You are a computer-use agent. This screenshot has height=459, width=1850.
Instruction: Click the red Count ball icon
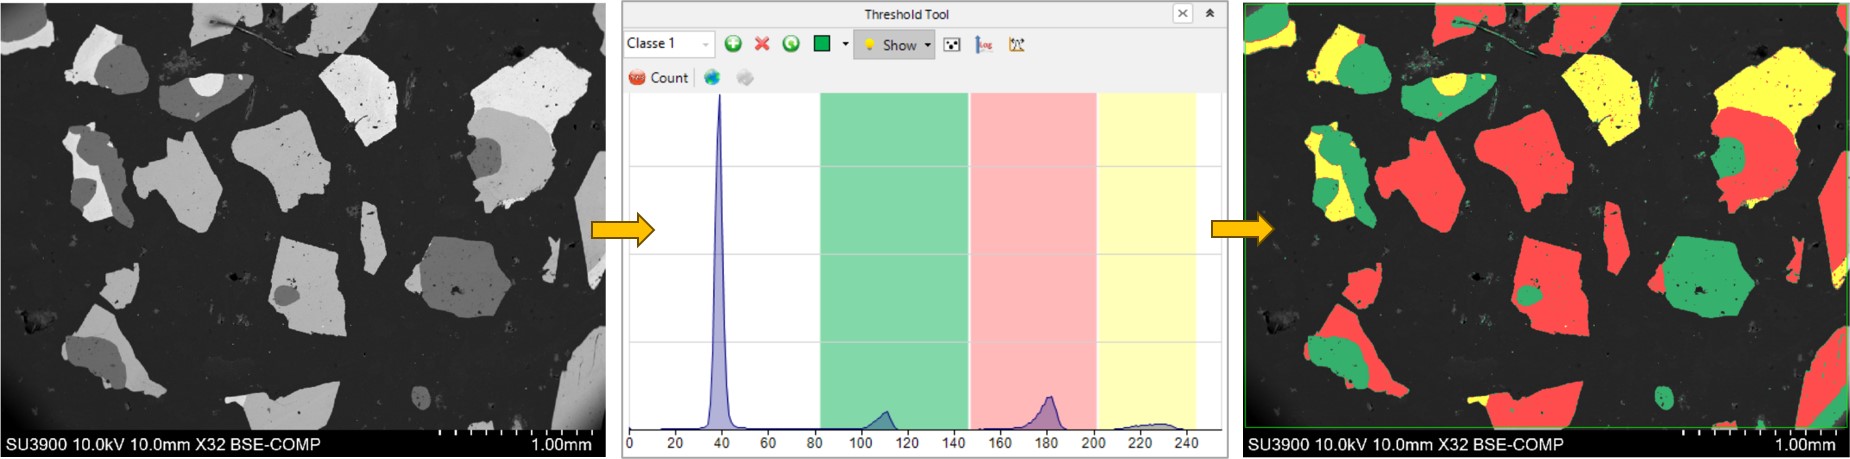pos(637,78)
